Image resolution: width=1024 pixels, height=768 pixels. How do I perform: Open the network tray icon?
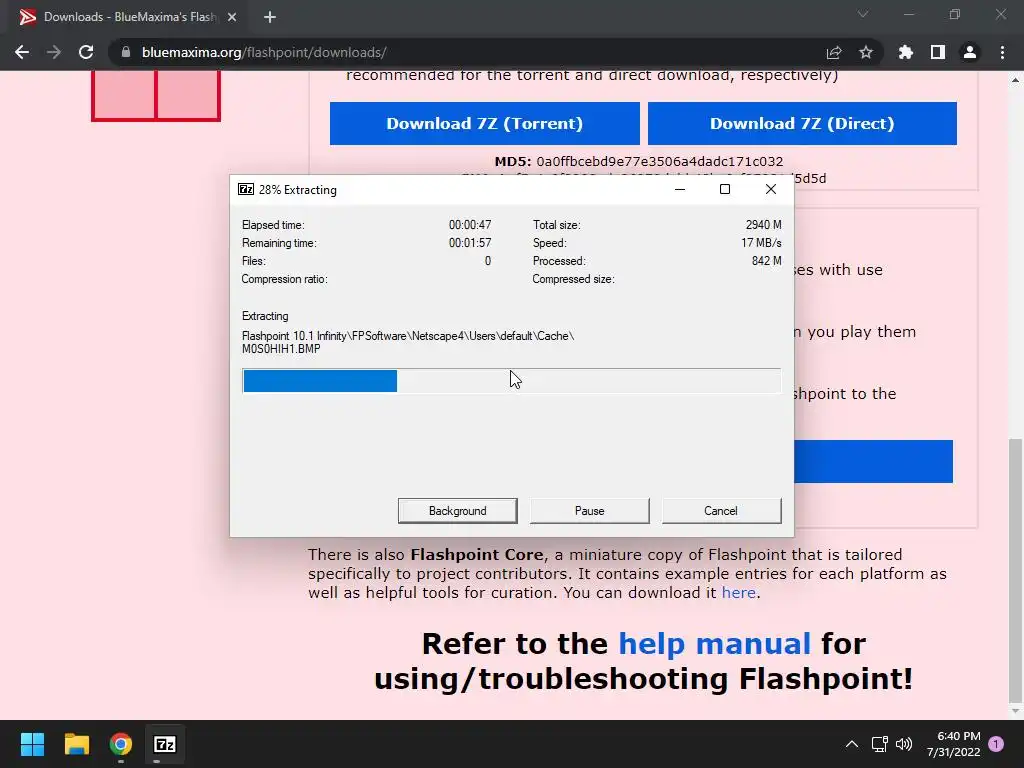click(880, 744)
